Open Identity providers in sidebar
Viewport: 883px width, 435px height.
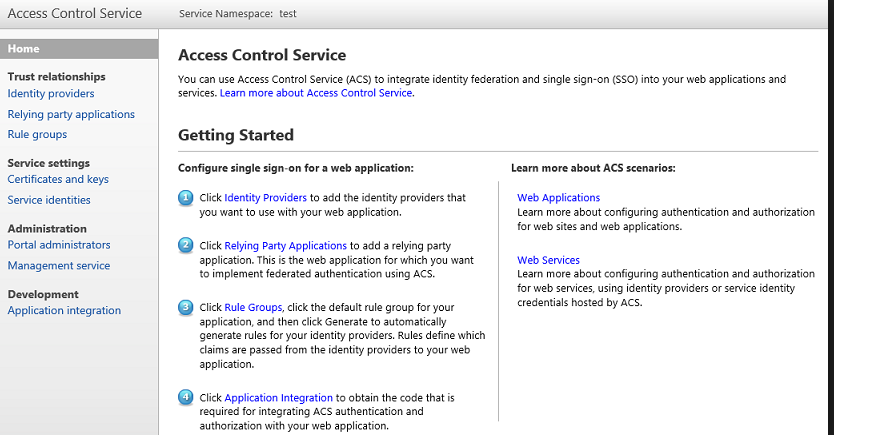click(x=51, y=94)
